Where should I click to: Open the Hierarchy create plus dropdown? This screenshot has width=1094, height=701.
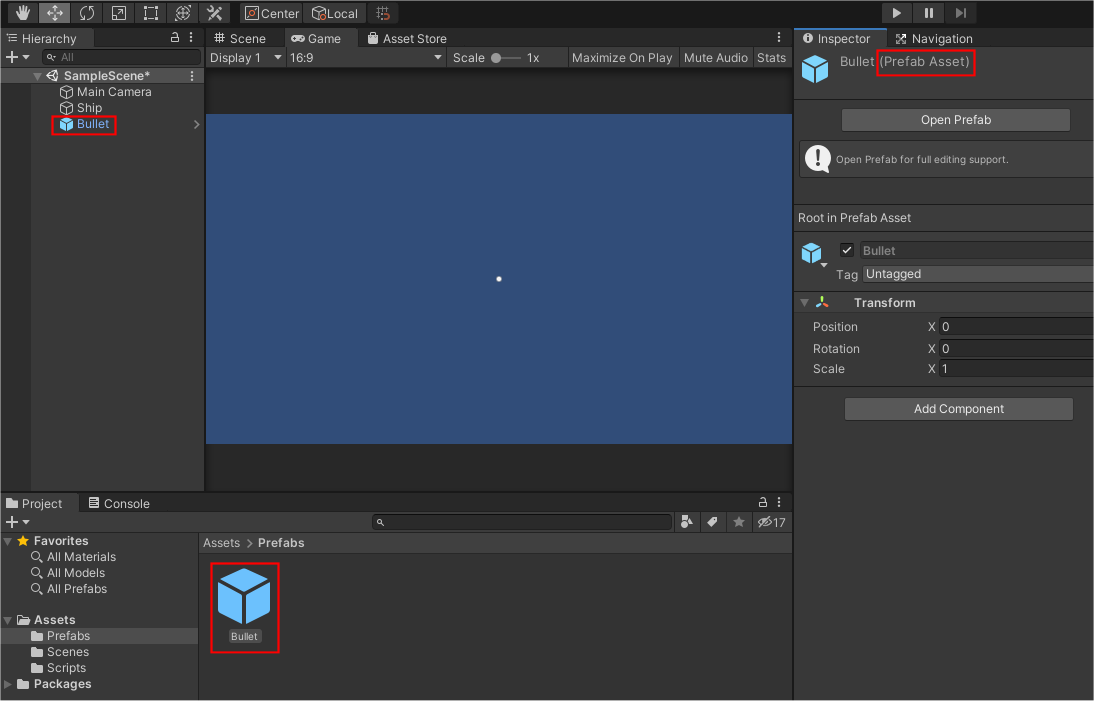[x=17, y=56]
